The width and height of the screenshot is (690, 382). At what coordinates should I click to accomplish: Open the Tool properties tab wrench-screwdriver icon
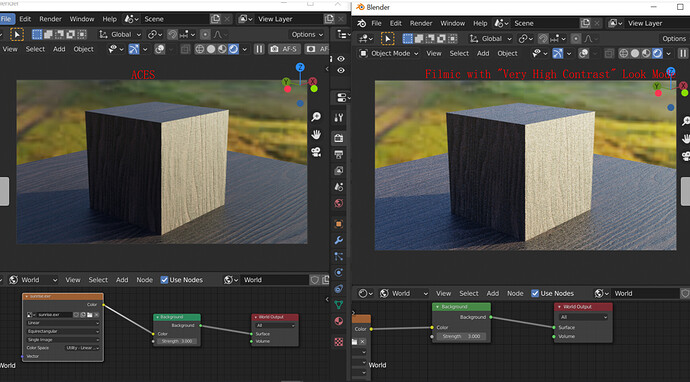tap(338, 118)
